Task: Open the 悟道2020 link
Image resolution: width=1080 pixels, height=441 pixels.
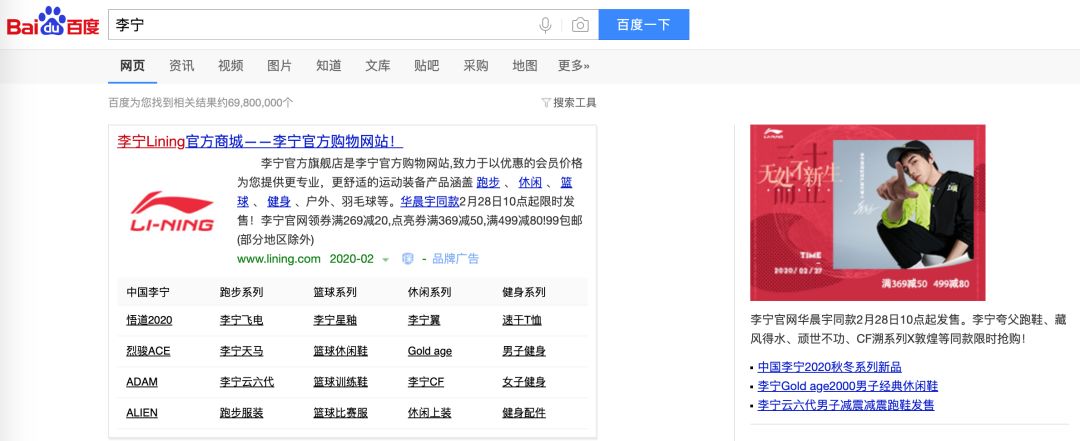Action: (x=149, y=320)
